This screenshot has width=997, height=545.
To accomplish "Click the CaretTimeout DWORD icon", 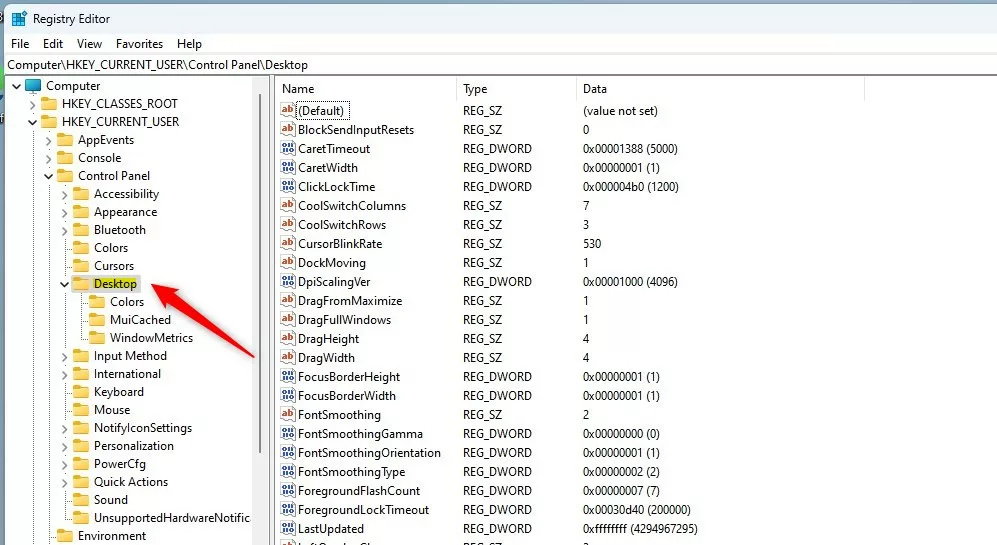I will [x=288, y=148].
